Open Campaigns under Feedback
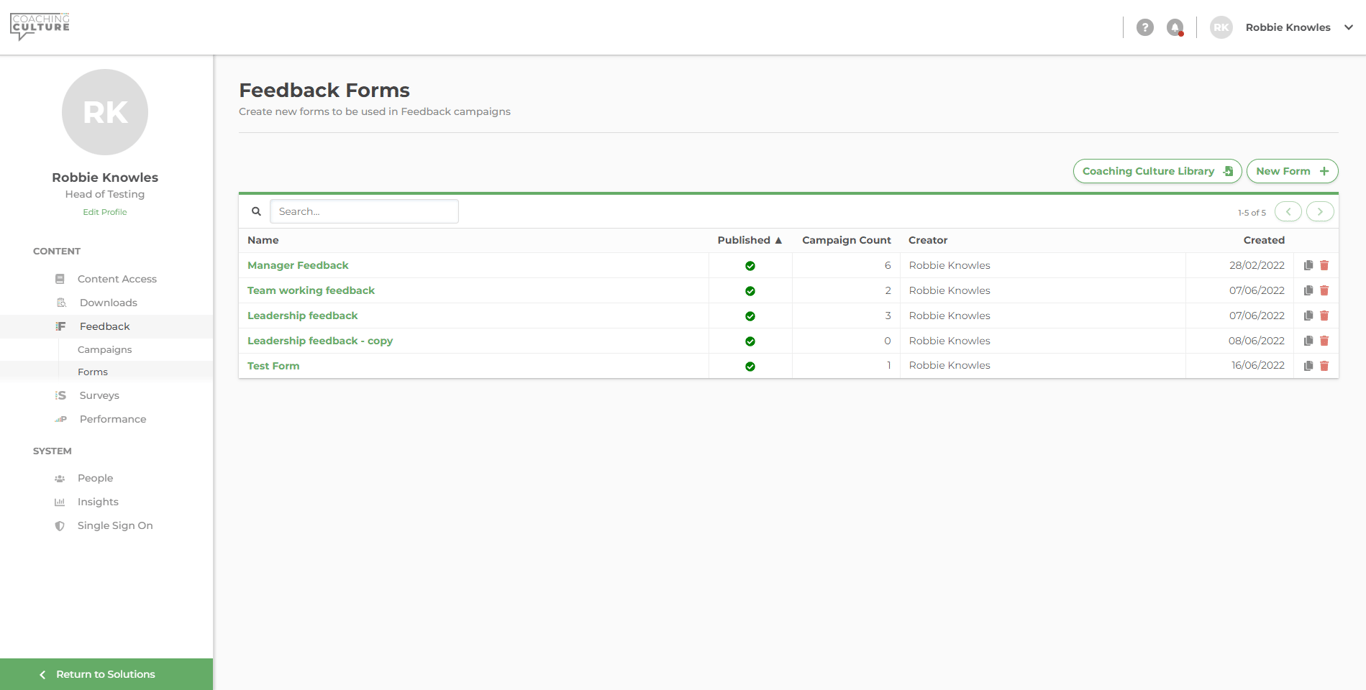 pos(105,350)
